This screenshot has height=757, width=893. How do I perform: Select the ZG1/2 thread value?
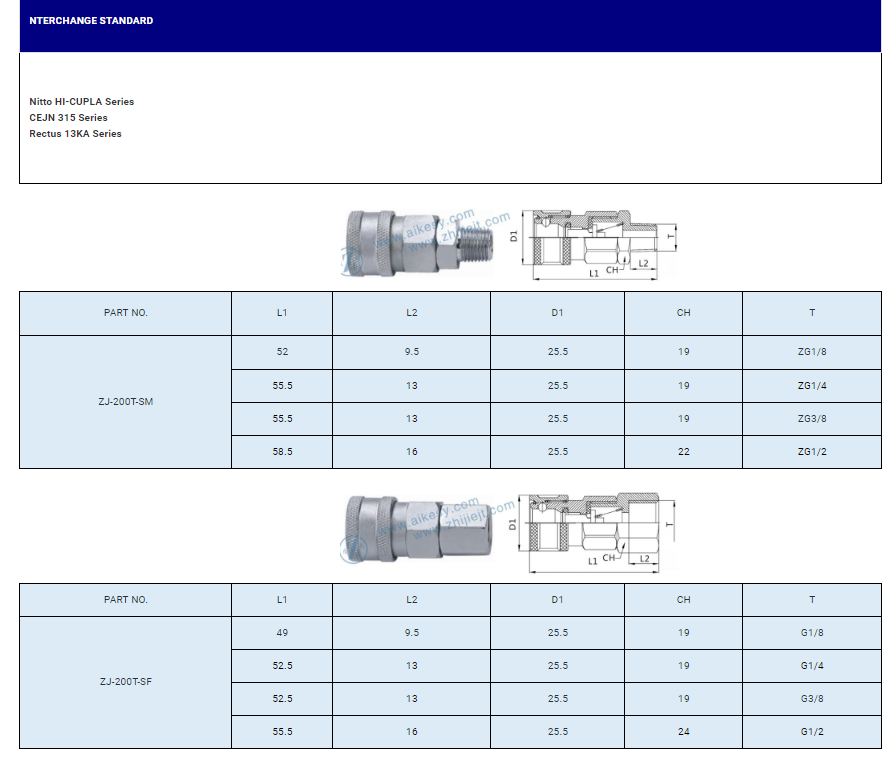811,452
